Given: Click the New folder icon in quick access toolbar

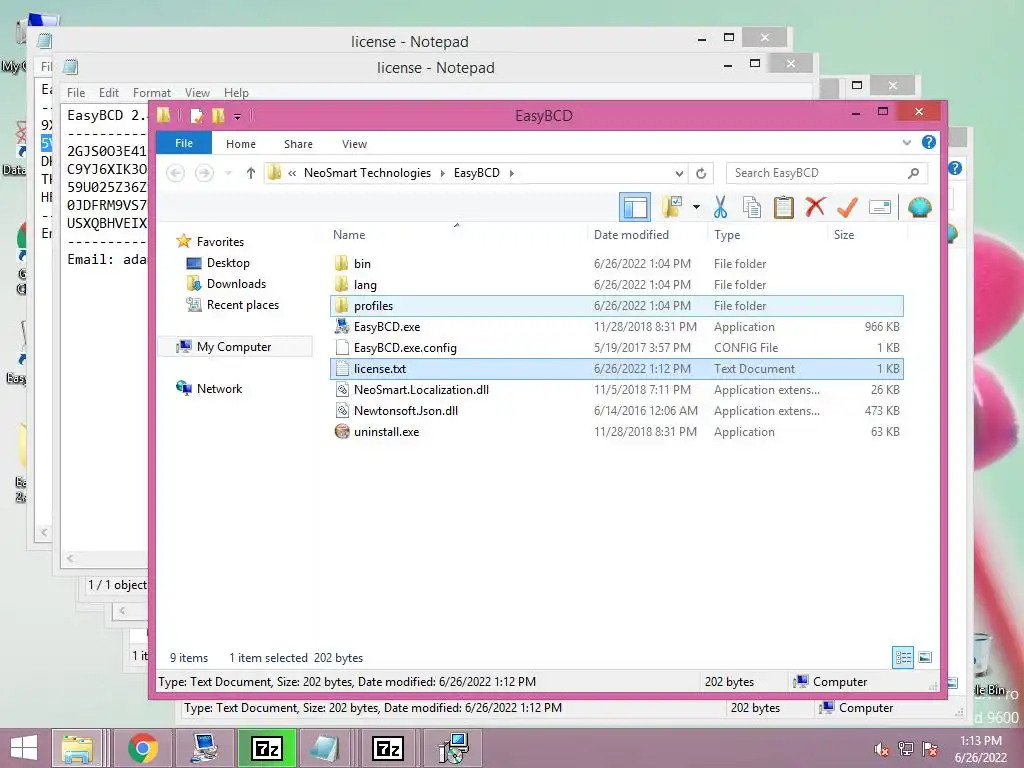Looking at the screenshot, I should tap(218, 116).
